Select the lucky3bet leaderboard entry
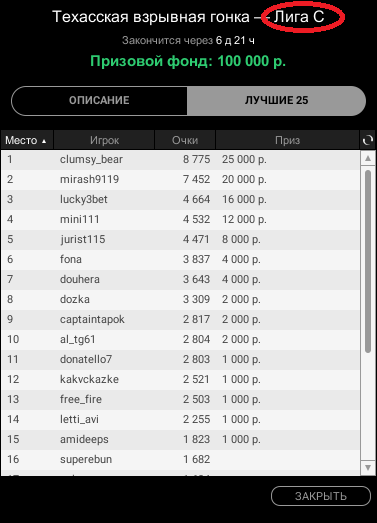Screen dimensions: 377x523 click(180, 199)
